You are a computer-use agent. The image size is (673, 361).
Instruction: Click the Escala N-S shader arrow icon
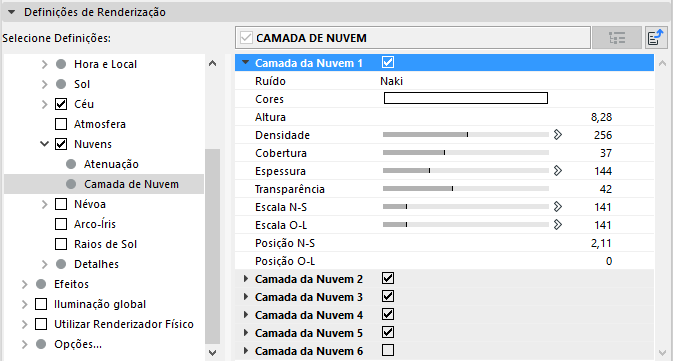[558, 207]
